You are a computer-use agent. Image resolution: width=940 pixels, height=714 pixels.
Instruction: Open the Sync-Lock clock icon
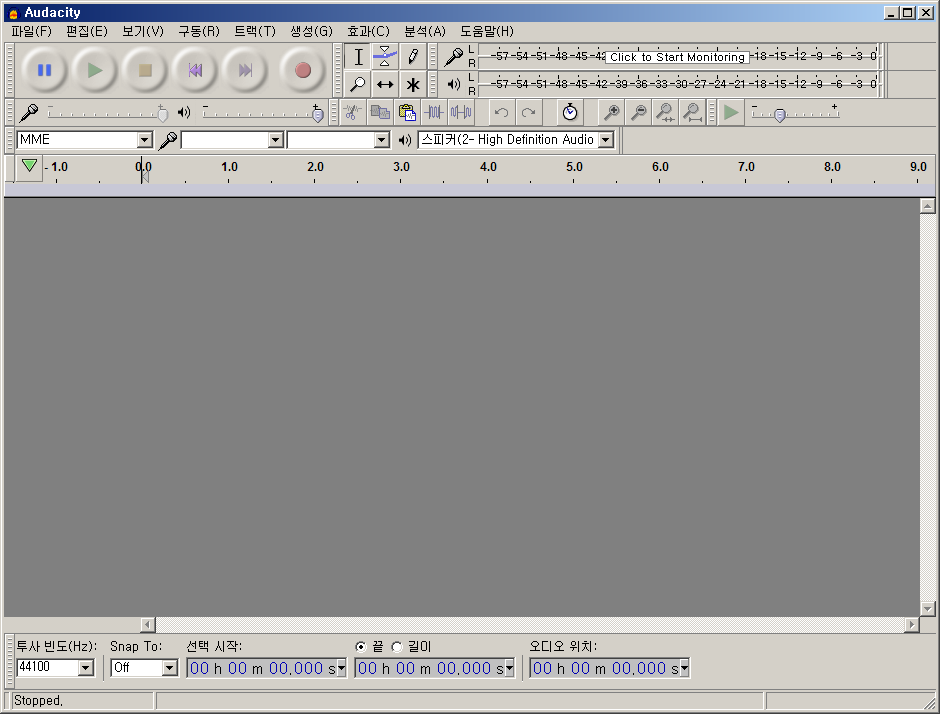[x=570, y=112]
